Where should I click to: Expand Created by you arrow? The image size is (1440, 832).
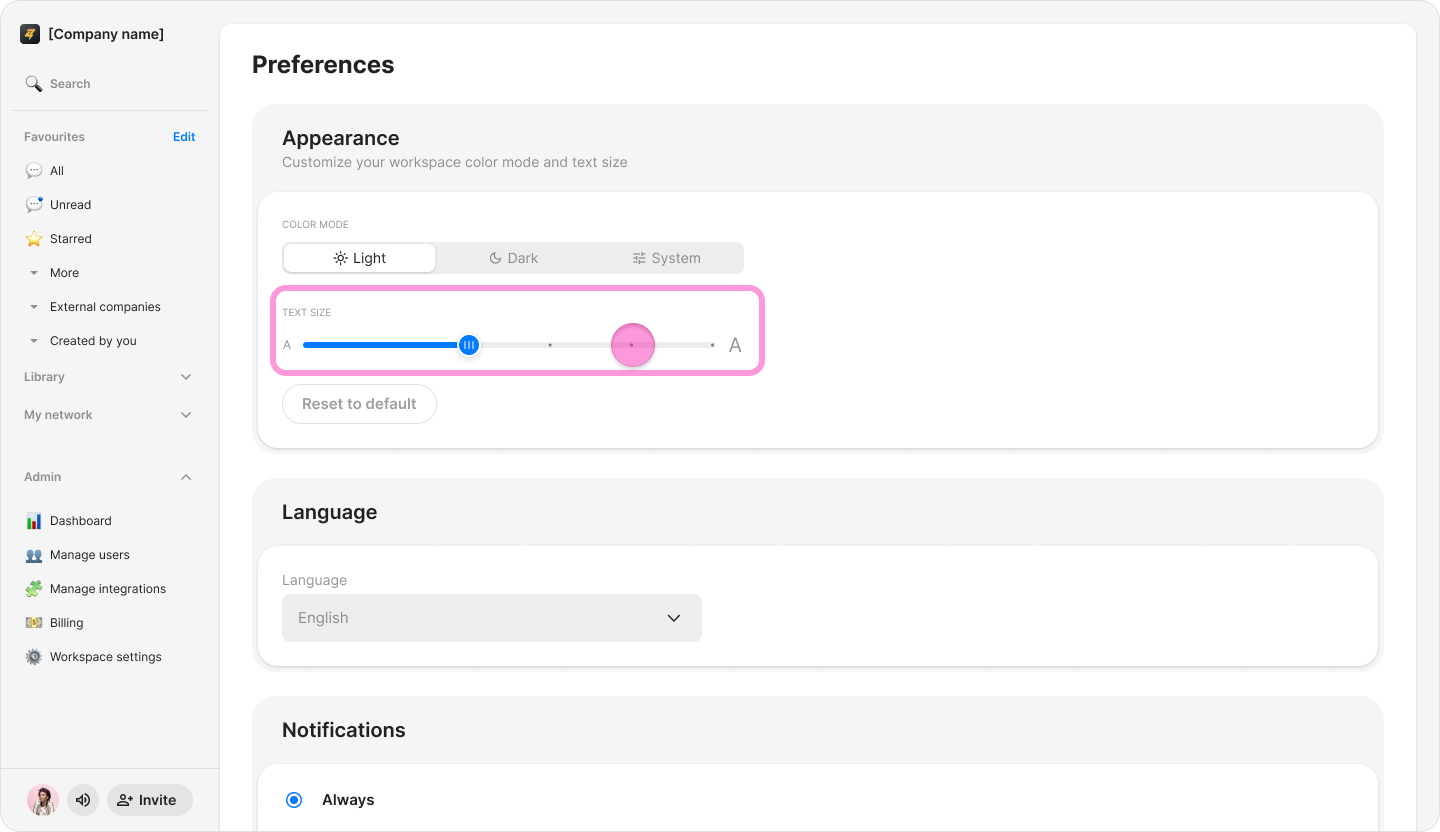(34, 341)
